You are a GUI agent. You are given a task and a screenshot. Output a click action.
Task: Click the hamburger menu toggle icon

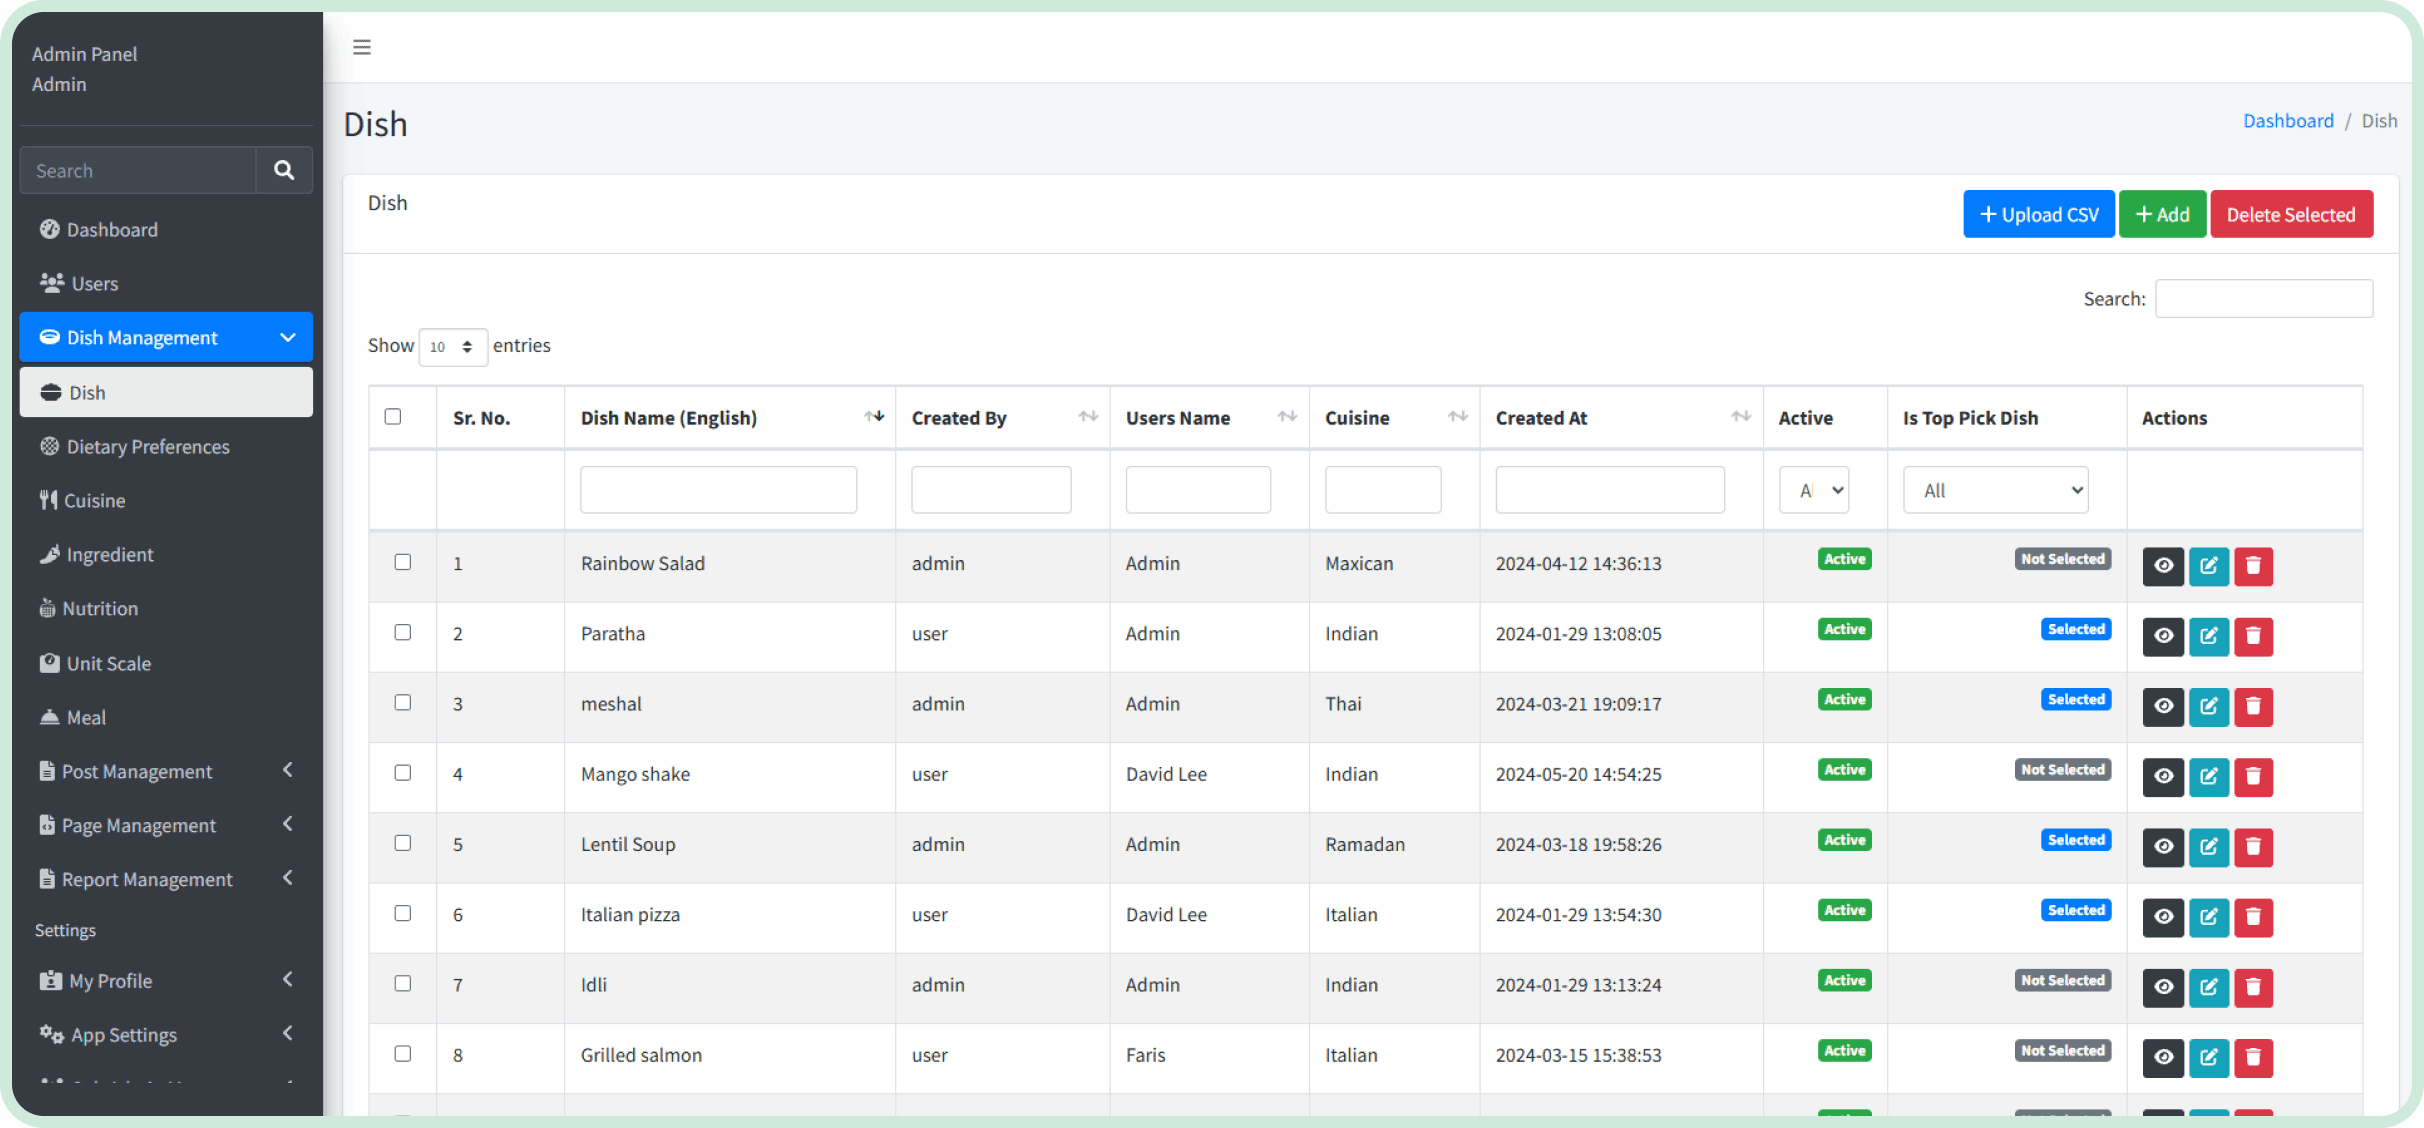tap(362, 47)
